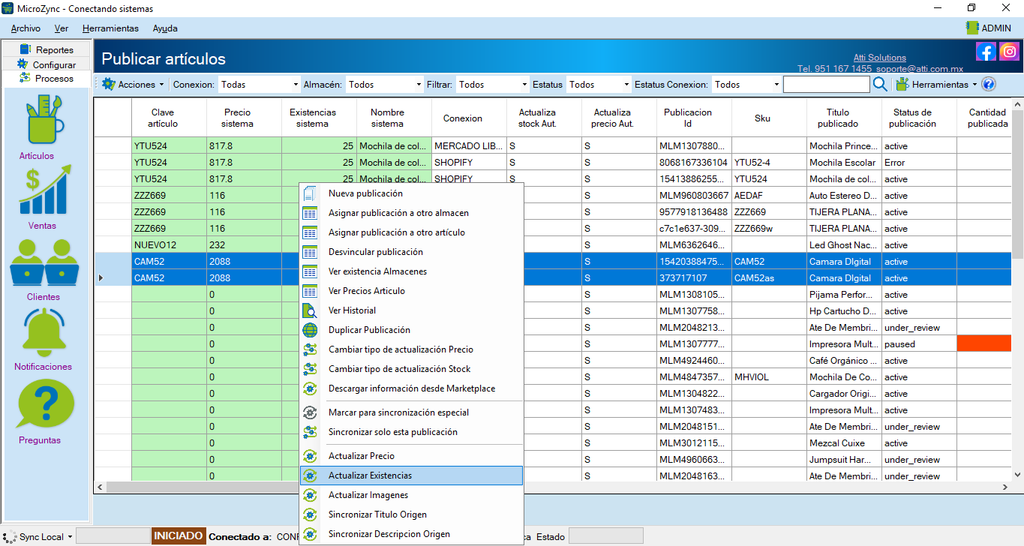Click the vertical scrollbar down arrow
The height and width of the screenshot is (546, 1024).
click(1017, 475)
